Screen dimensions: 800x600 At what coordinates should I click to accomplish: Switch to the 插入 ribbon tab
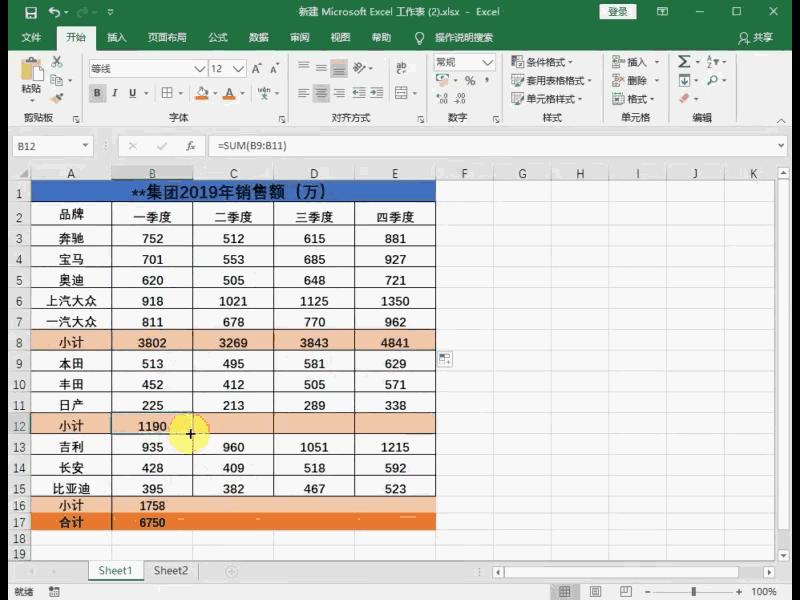click(115, 37)
